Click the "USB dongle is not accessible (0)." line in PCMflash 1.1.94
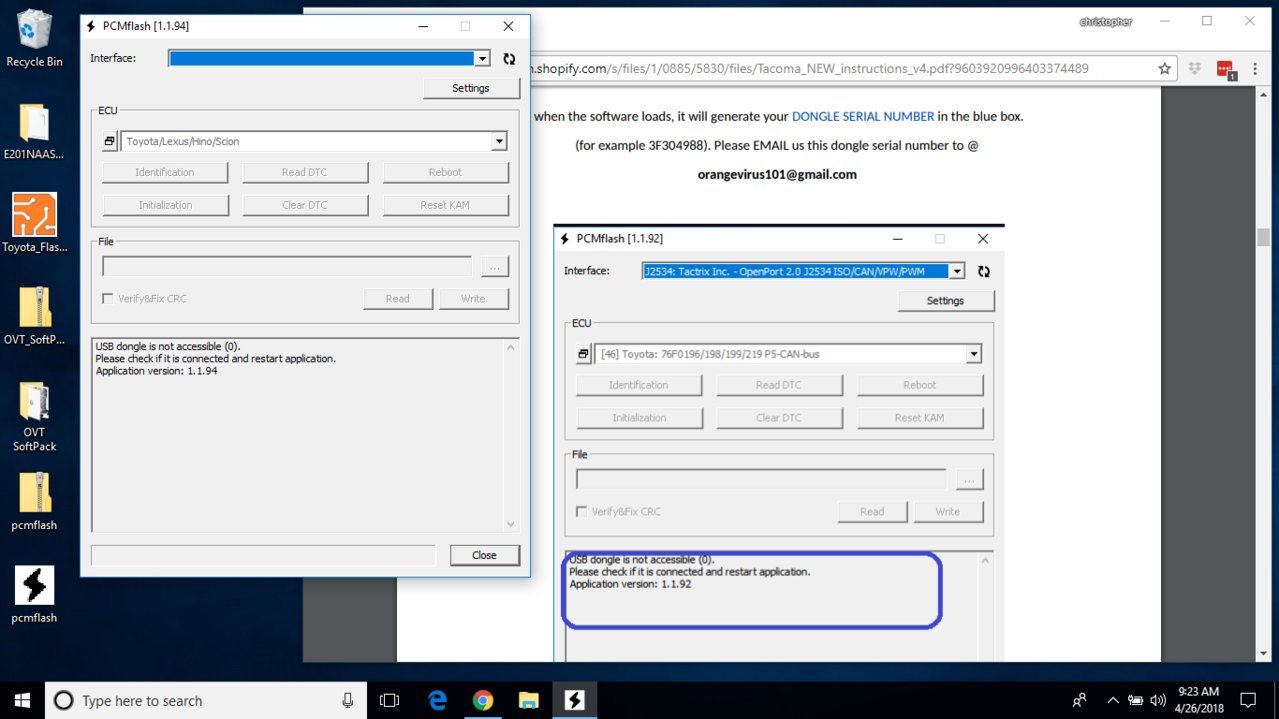This screenshot has width=1279, height=719. click(x=168, y=346)
